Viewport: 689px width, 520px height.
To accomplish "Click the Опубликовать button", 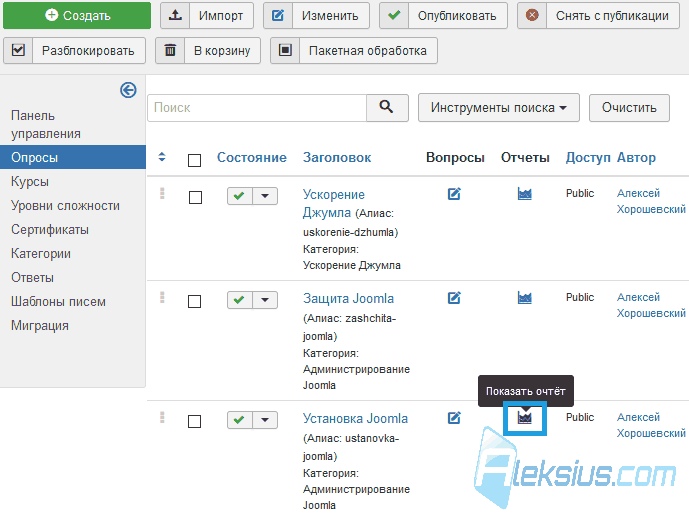I will coord(443,15).
